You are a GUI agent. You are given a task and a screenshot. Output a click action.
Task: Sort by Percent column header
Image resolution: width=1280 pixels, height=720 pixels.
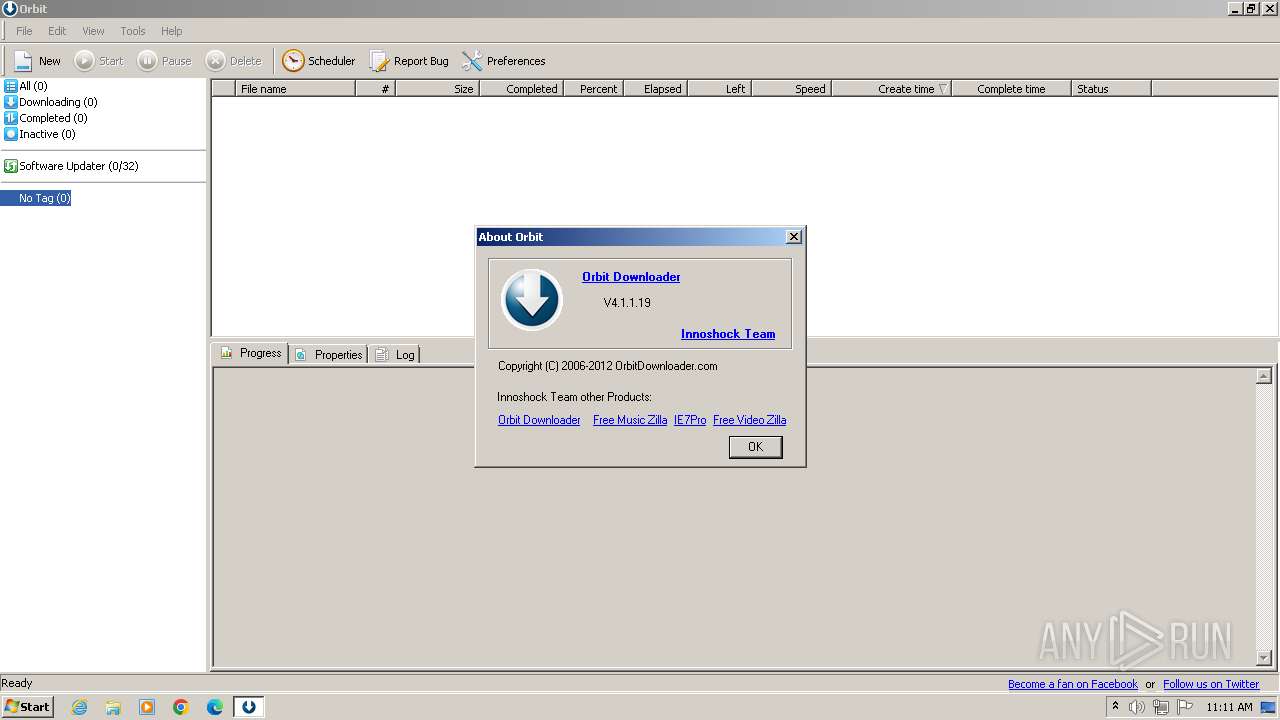(594, 89)
